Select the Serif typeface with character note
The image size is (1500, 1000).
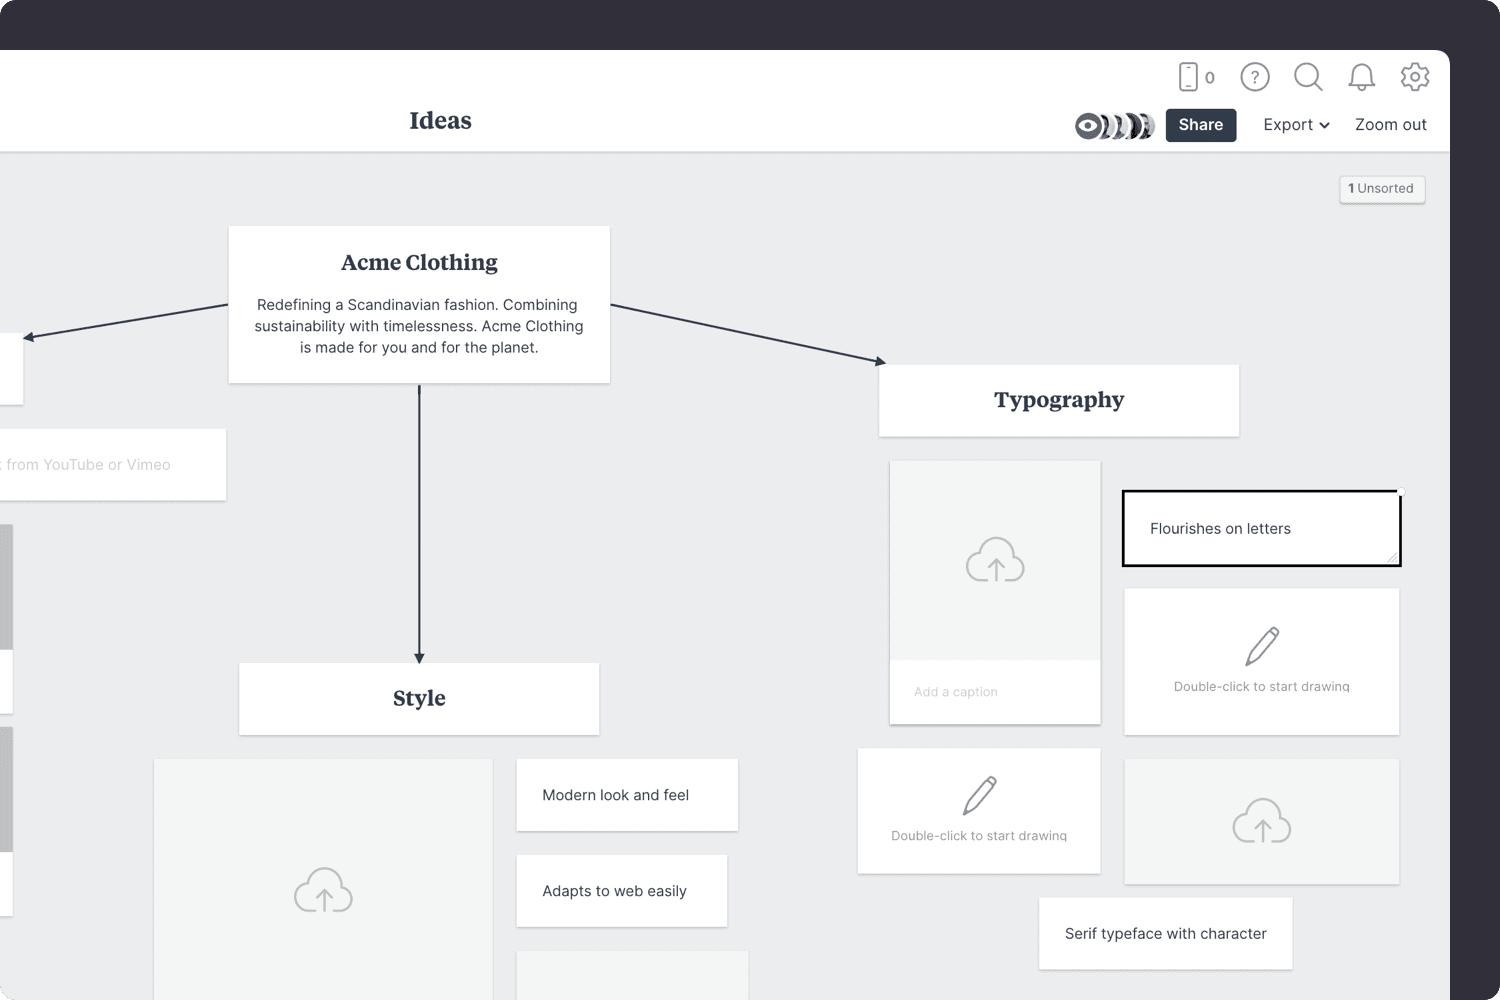click(1165, 933)
